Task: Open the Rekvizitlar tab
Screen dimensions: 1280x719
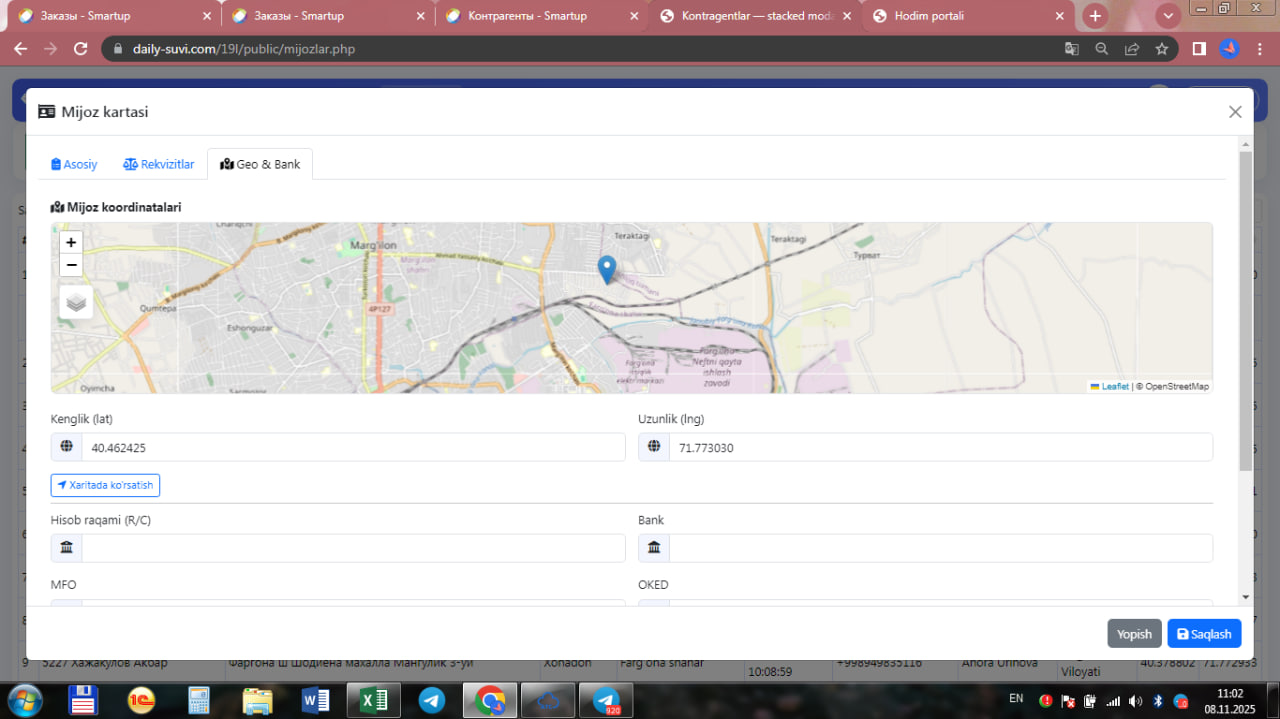Action: pyautogui.click(x=159, y=164)
